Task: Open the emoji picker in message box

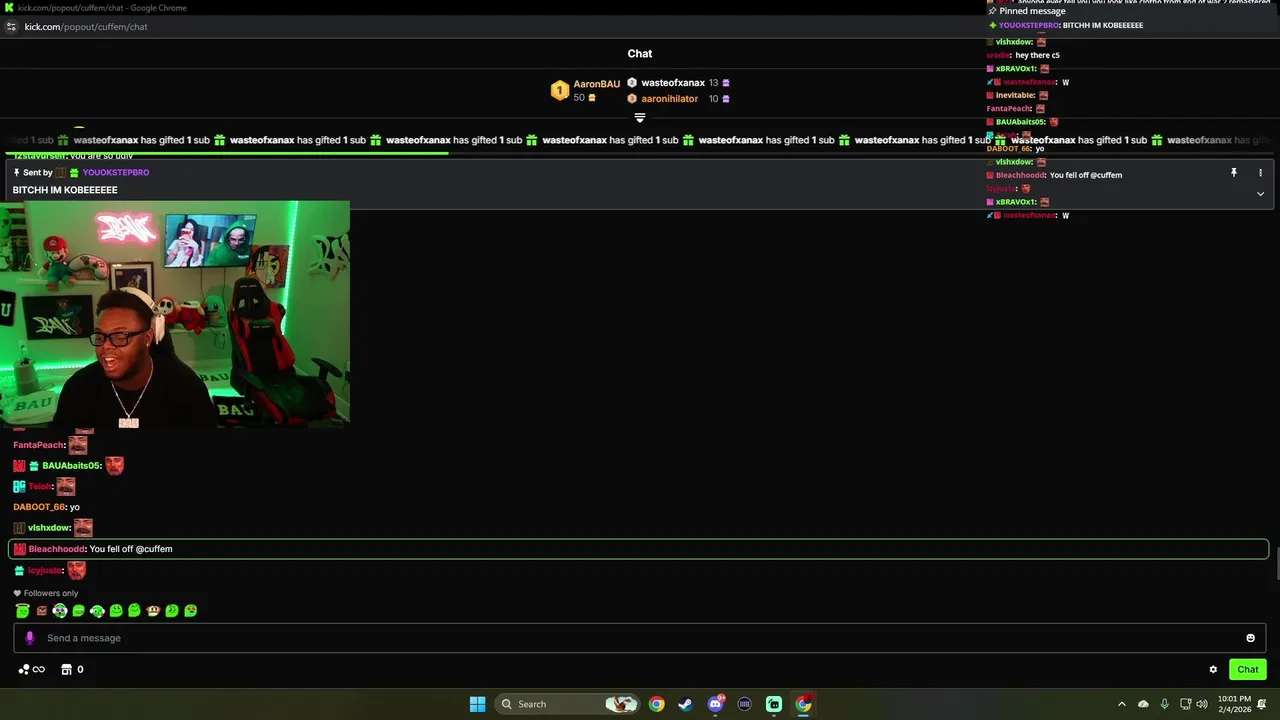Action: tap(1250, 638)
